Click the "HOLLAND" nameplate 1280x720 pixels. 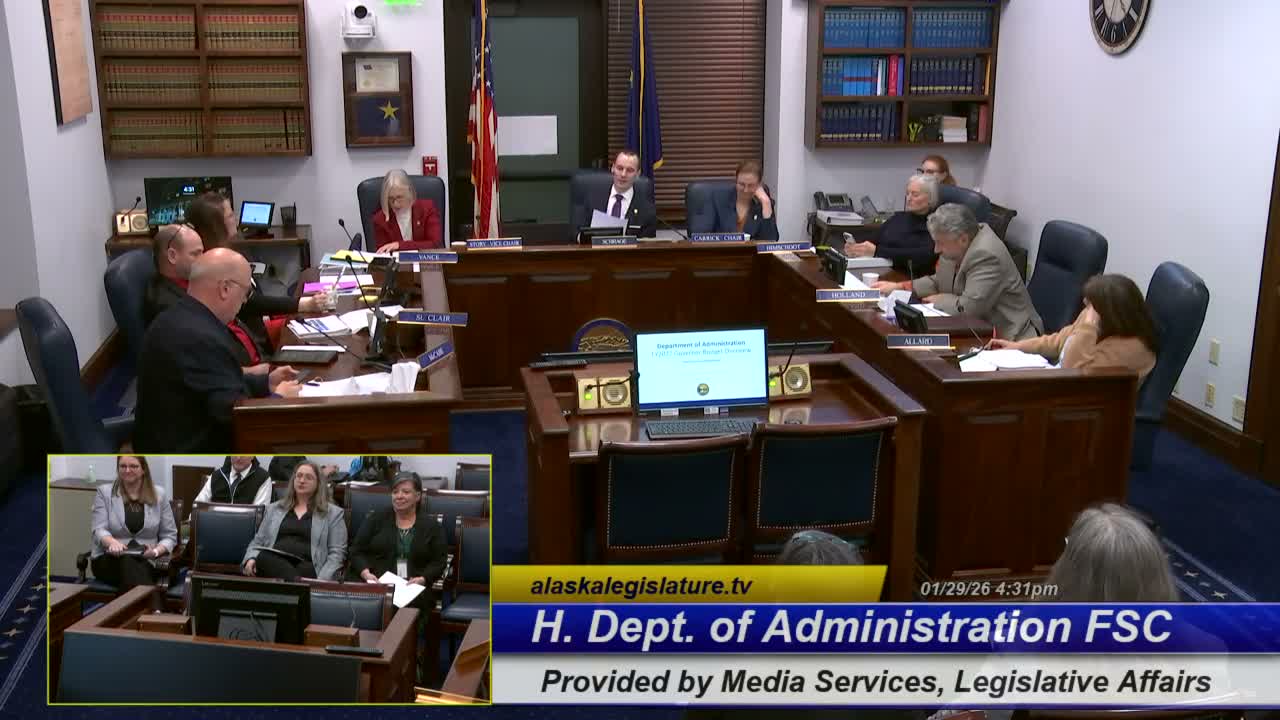(x=848, y=295)
